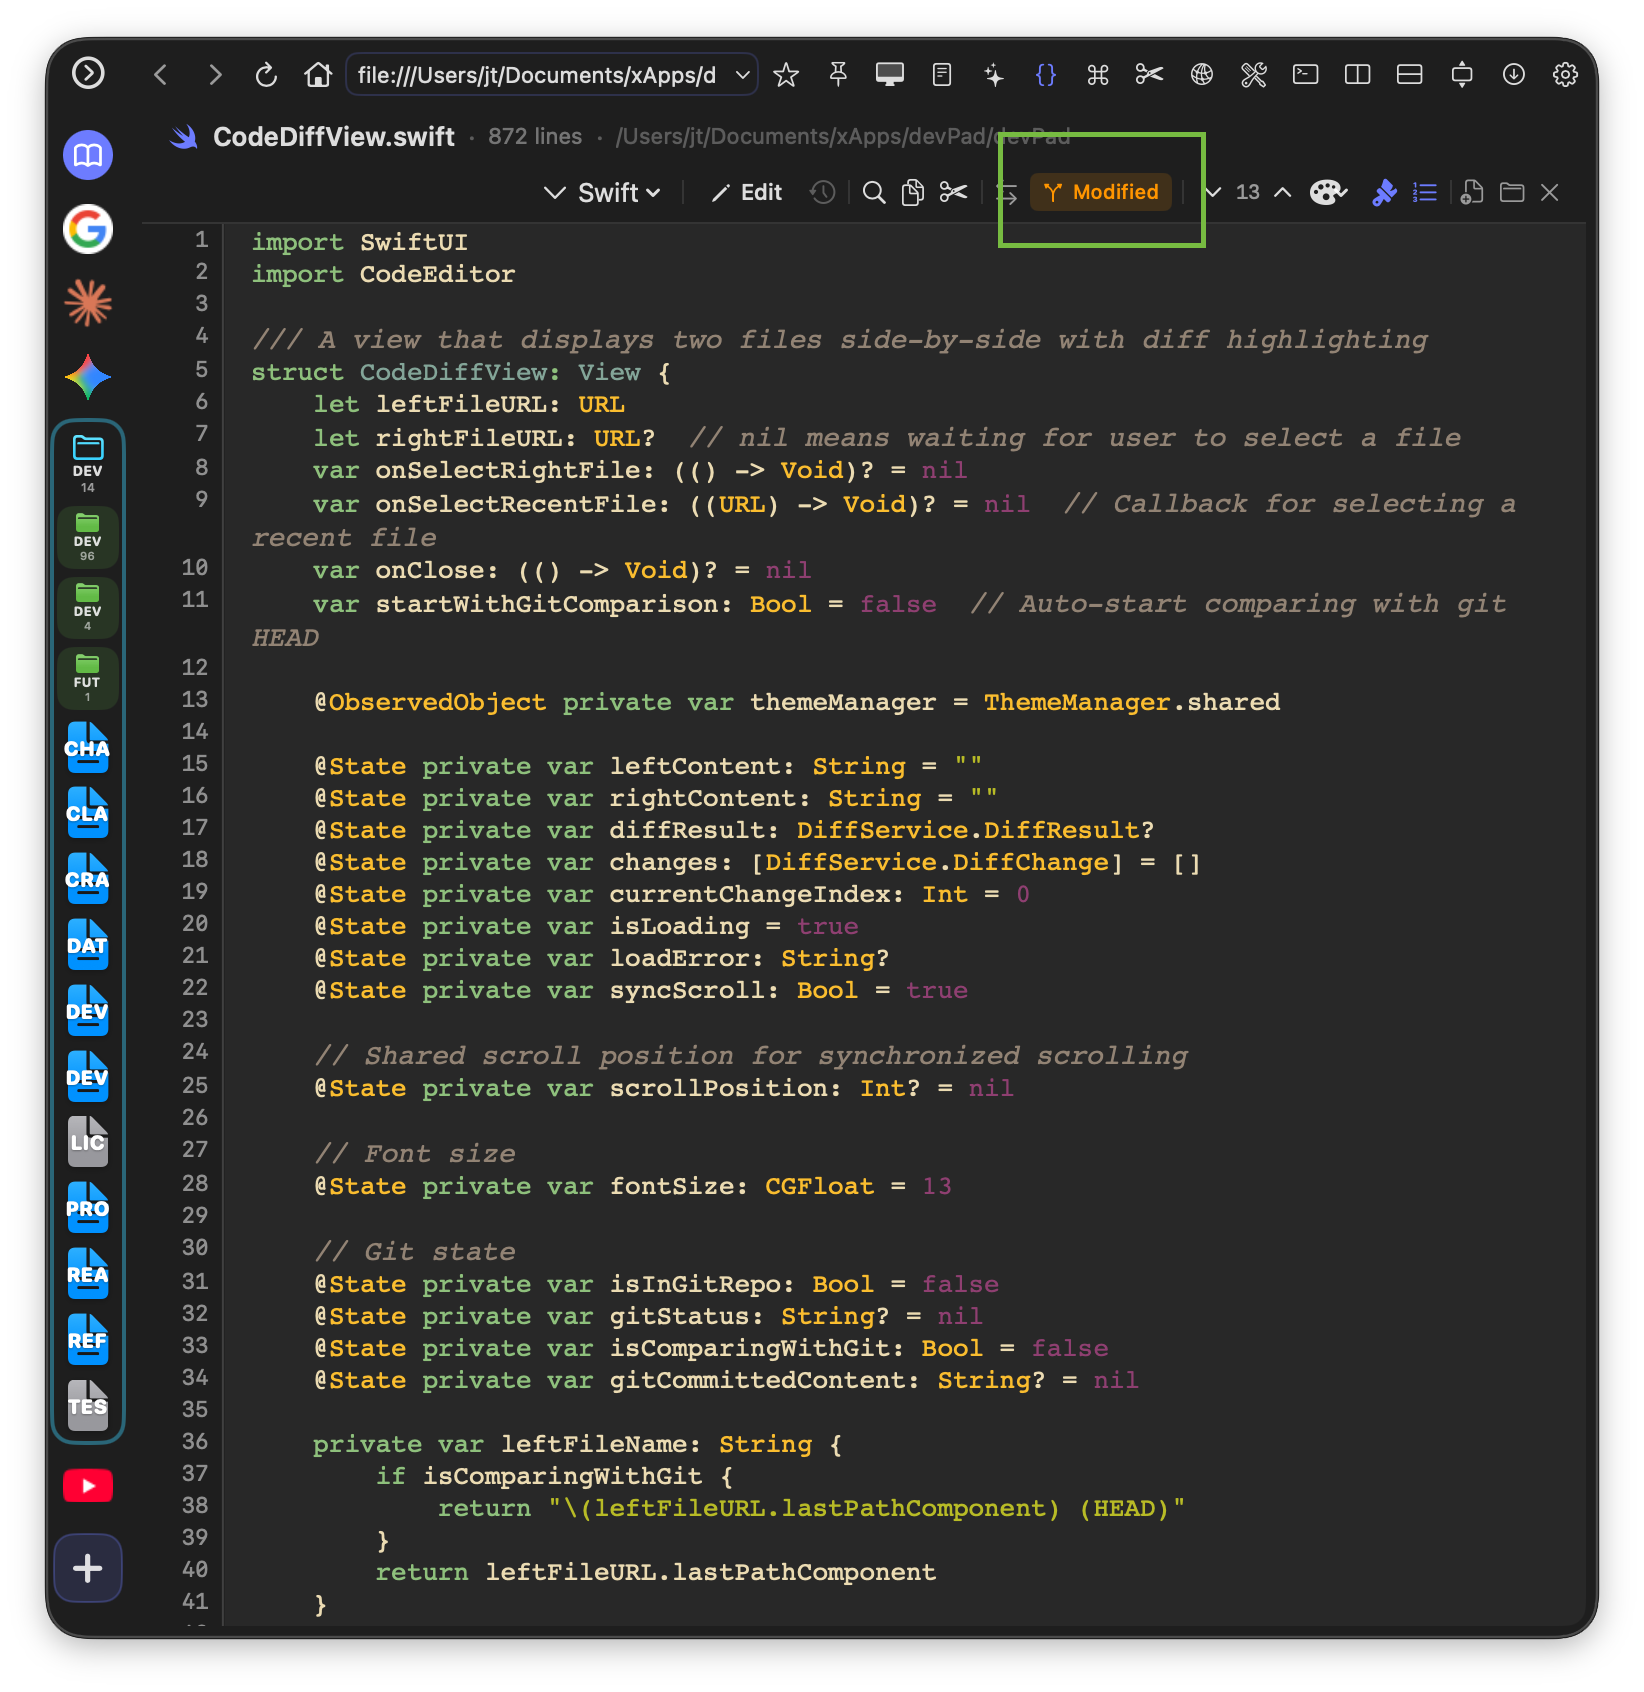Open the Google shortcut in sidebar

88,229
